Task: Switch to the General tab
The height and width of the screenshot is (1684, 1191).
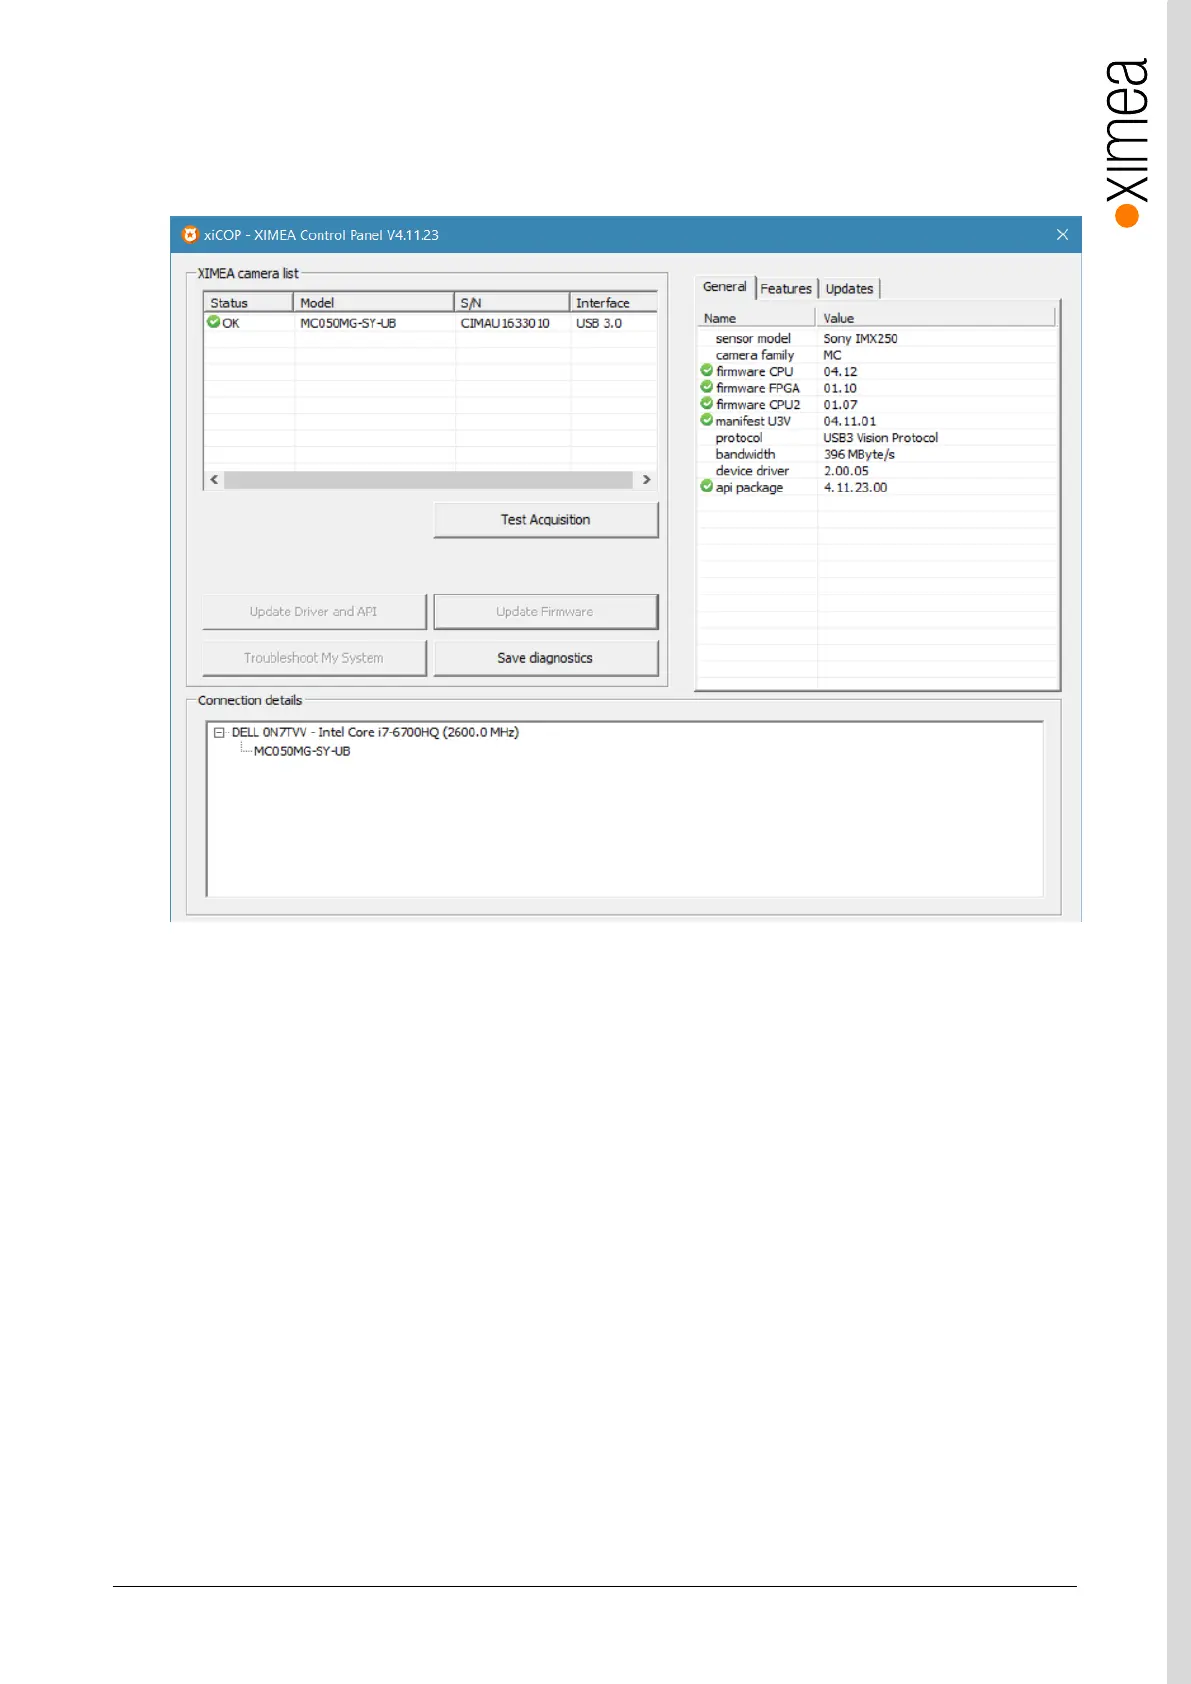Action: click(725, 287)
